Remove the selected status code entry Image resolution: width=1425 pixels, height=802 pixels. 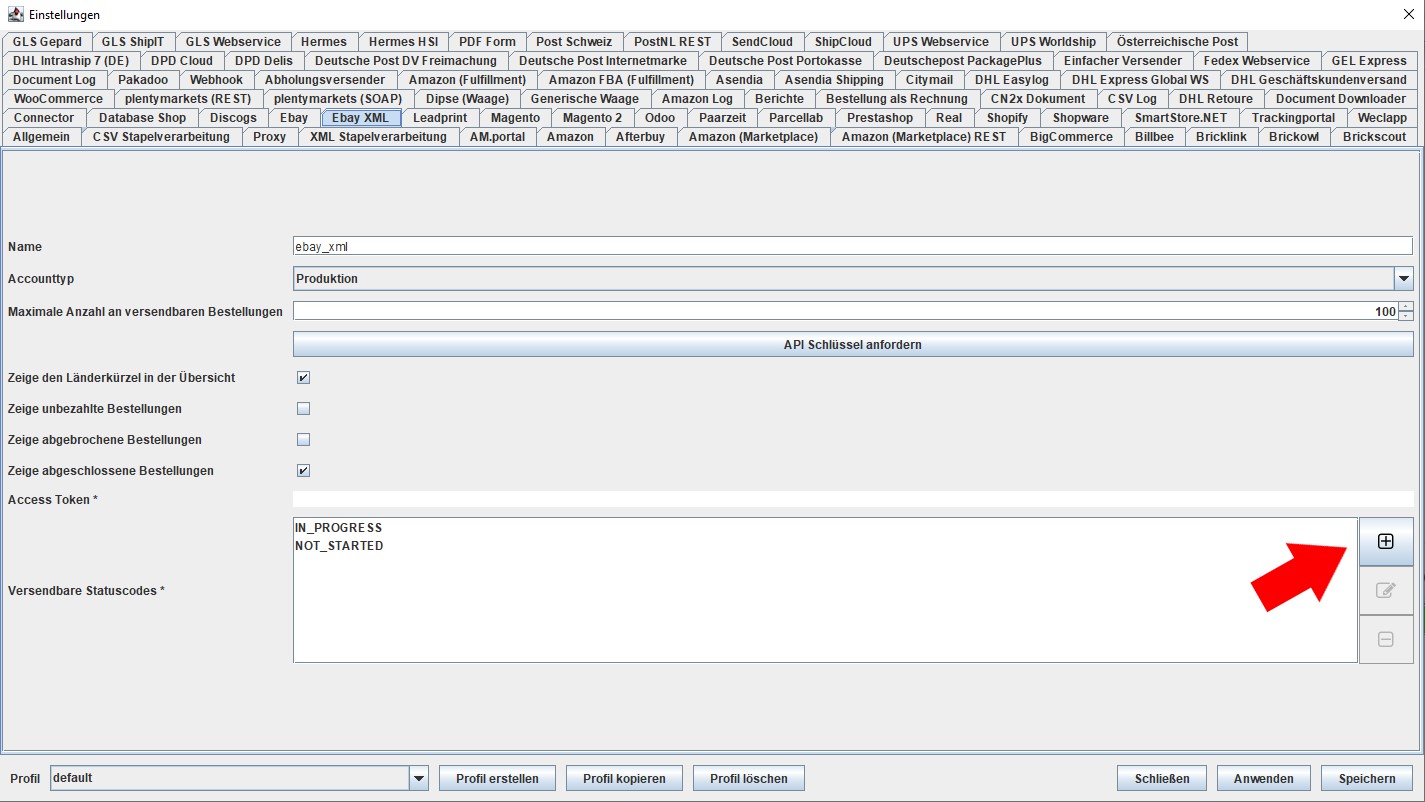click(1385, 639)
